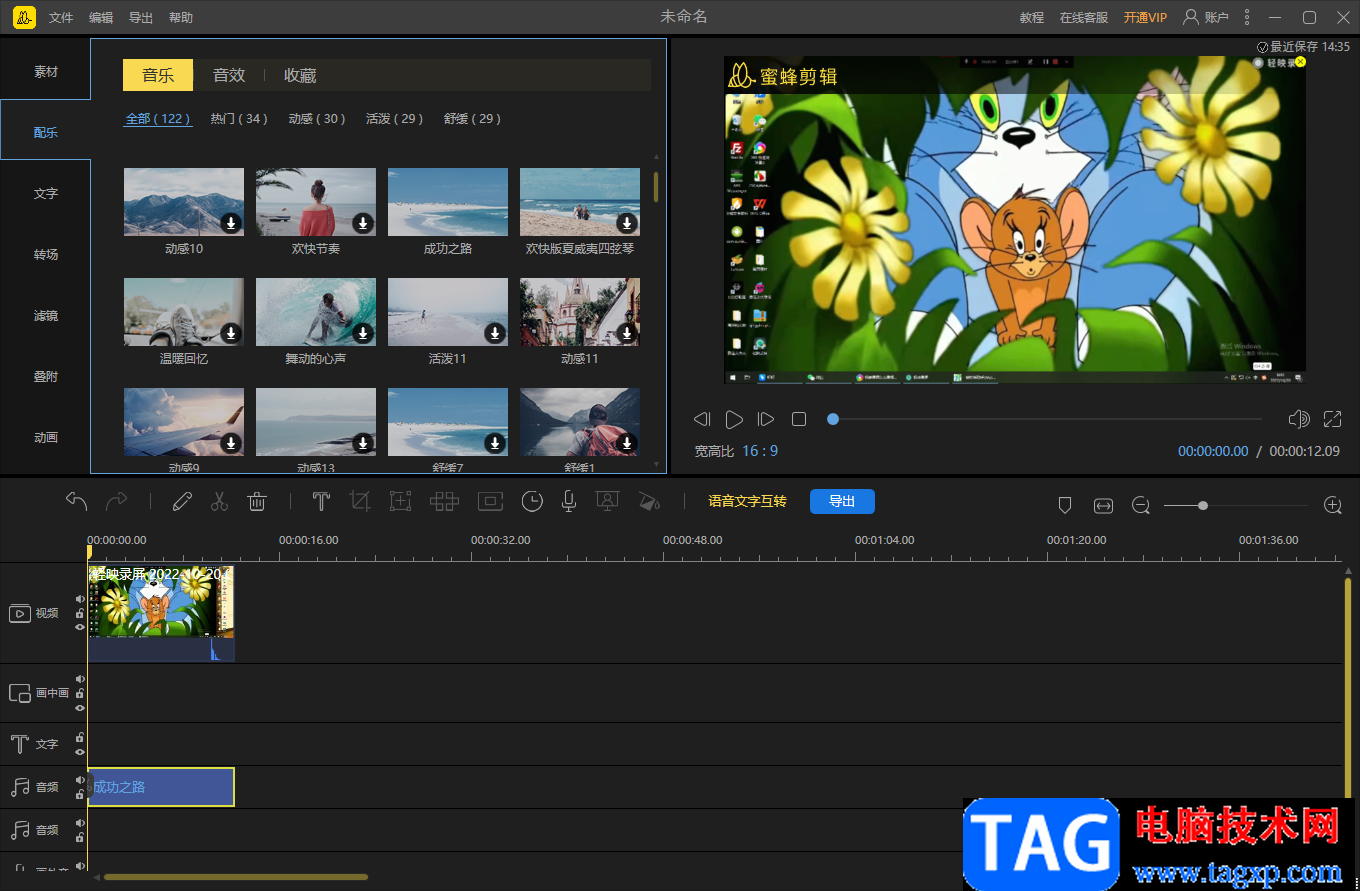Filter music by 舒缓 (29)

point(473,119)
